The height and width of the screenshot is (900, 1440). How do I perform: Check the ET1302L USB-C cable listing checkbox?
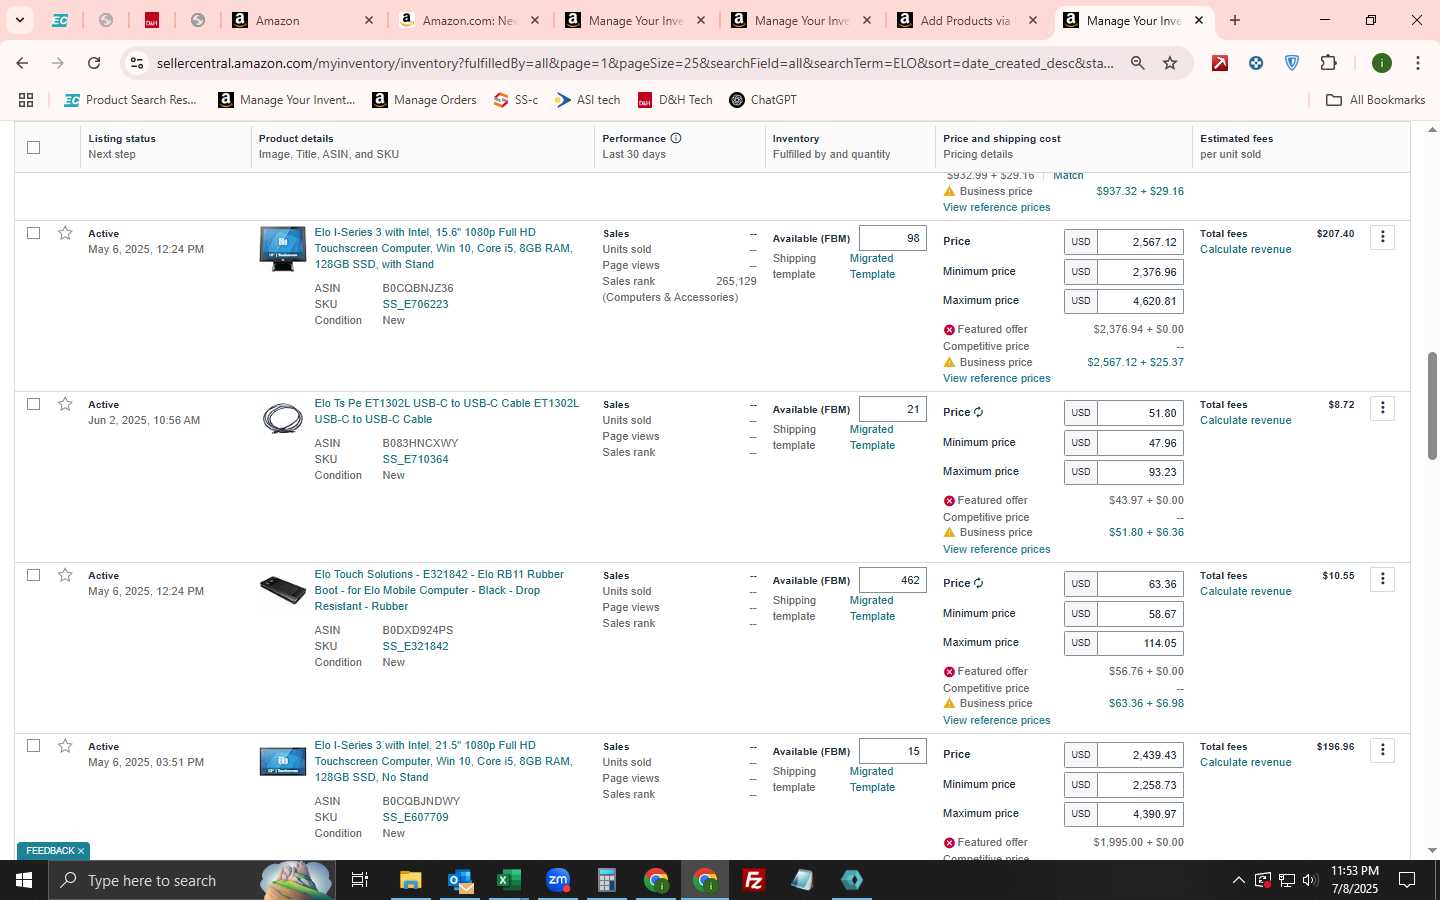click(33, 404)
